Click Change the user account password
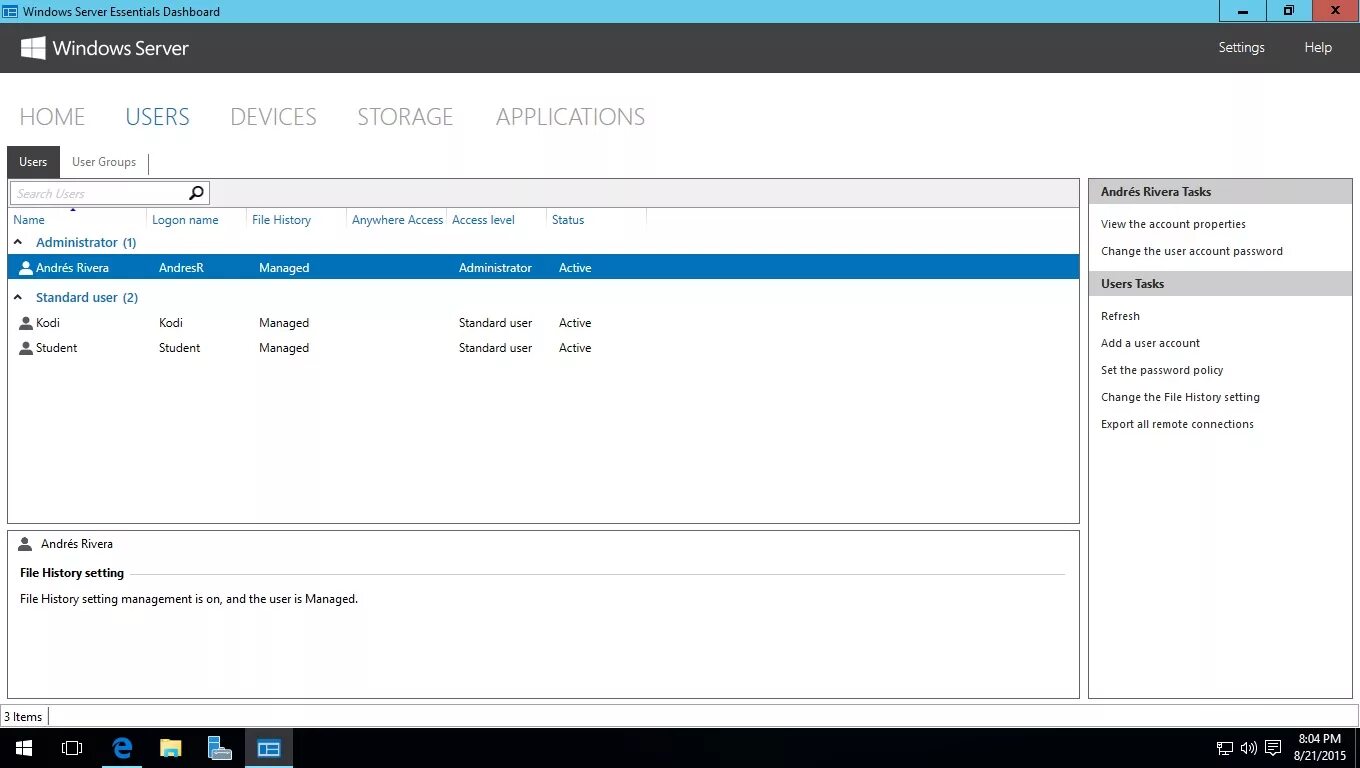 coord(1192,251)
